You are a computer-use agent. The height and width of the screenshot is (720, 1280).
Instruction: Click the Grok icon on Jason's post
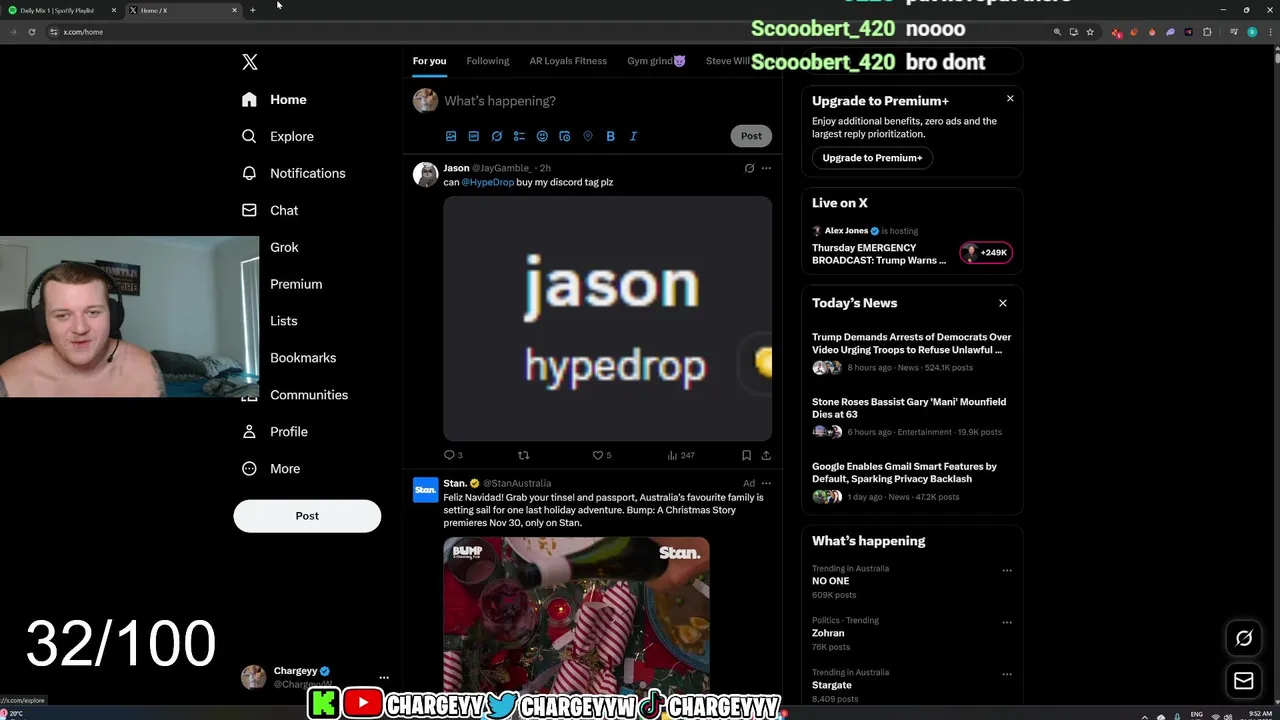pos(749,168)
